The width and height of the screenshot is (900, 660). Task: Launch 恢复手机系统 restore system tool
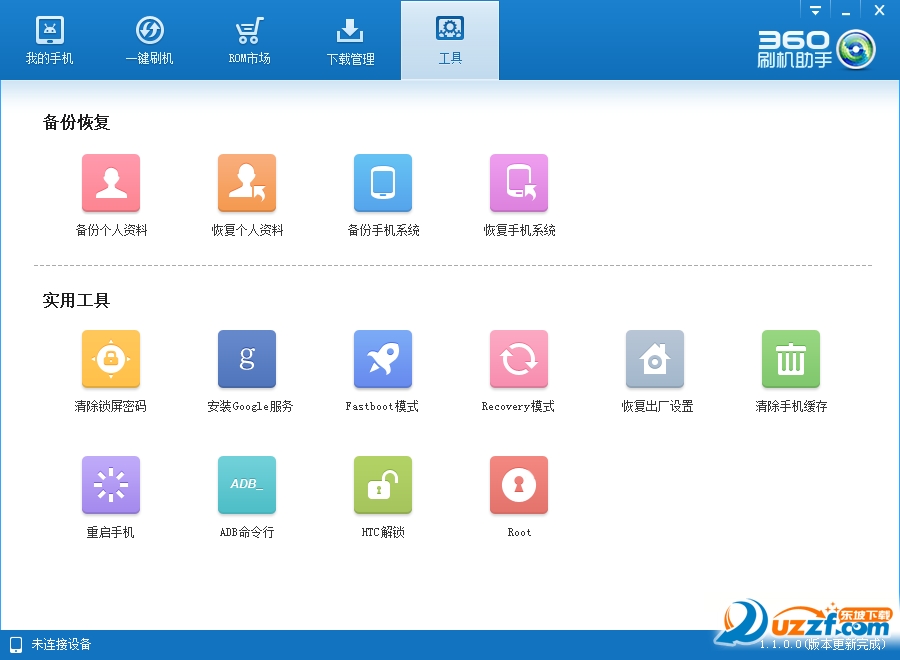tap(519, 183)
